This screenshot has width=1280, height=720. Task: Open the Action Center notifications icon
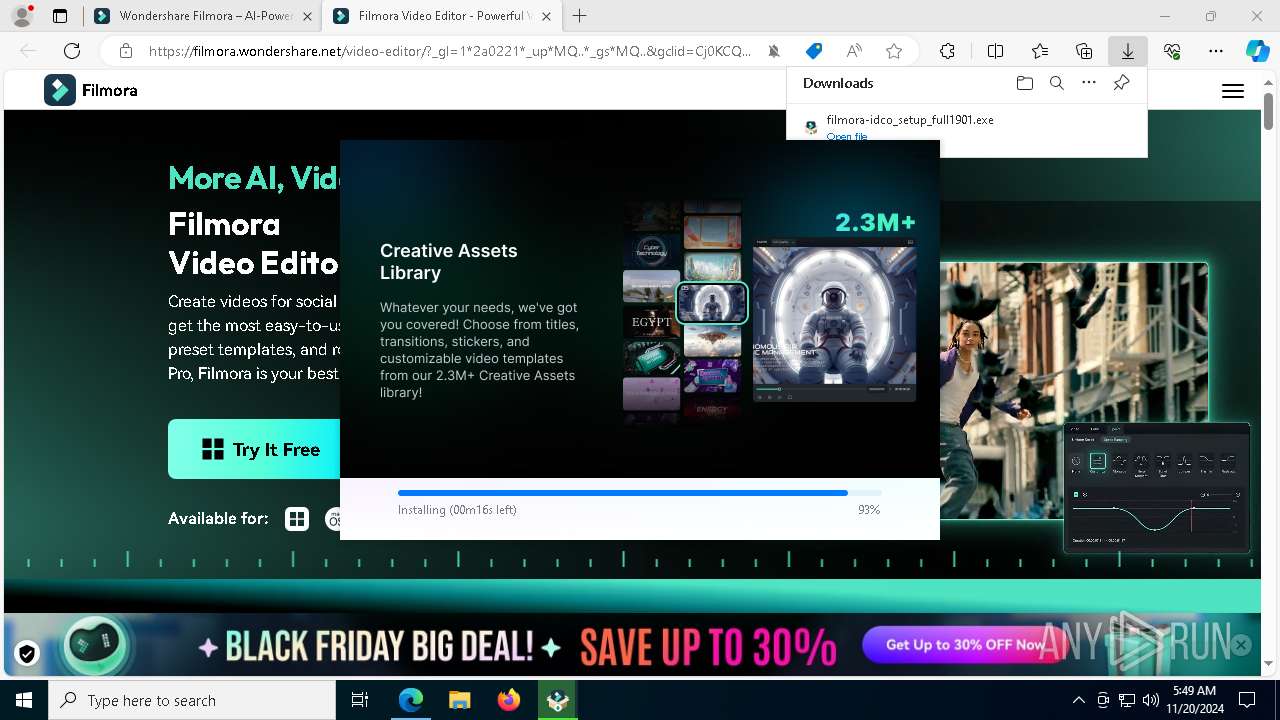1247,700
